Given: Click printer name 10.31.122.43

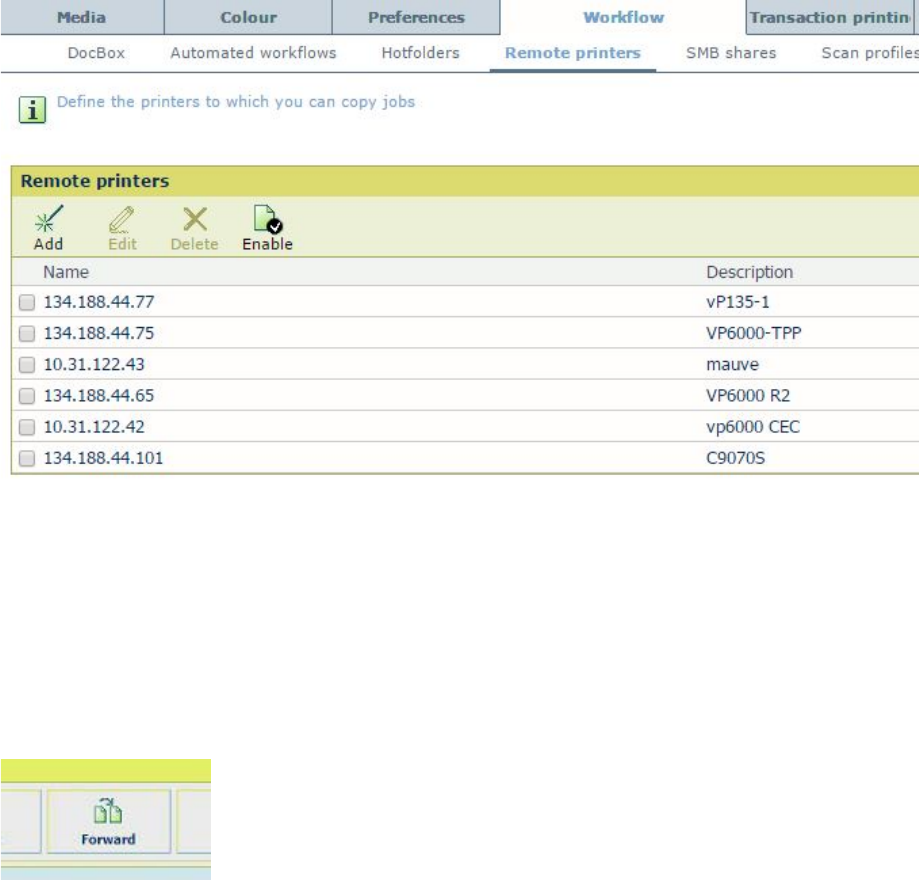Looking at the screenshot, I should (94, 364).
